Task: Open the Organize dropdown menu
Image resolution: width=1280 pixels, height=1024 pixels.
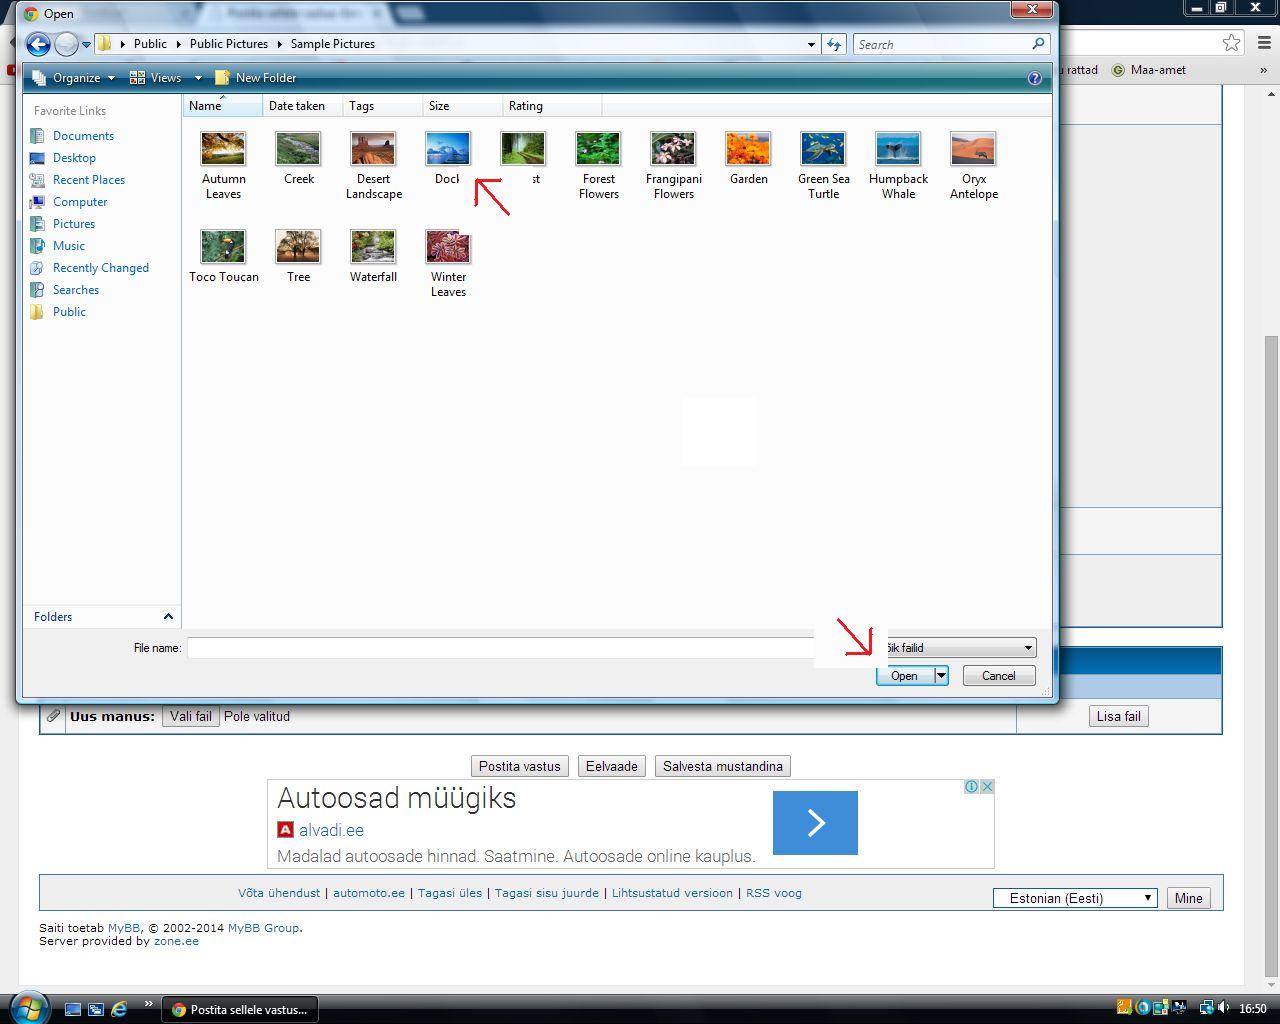Action: [x=74, y=78]
